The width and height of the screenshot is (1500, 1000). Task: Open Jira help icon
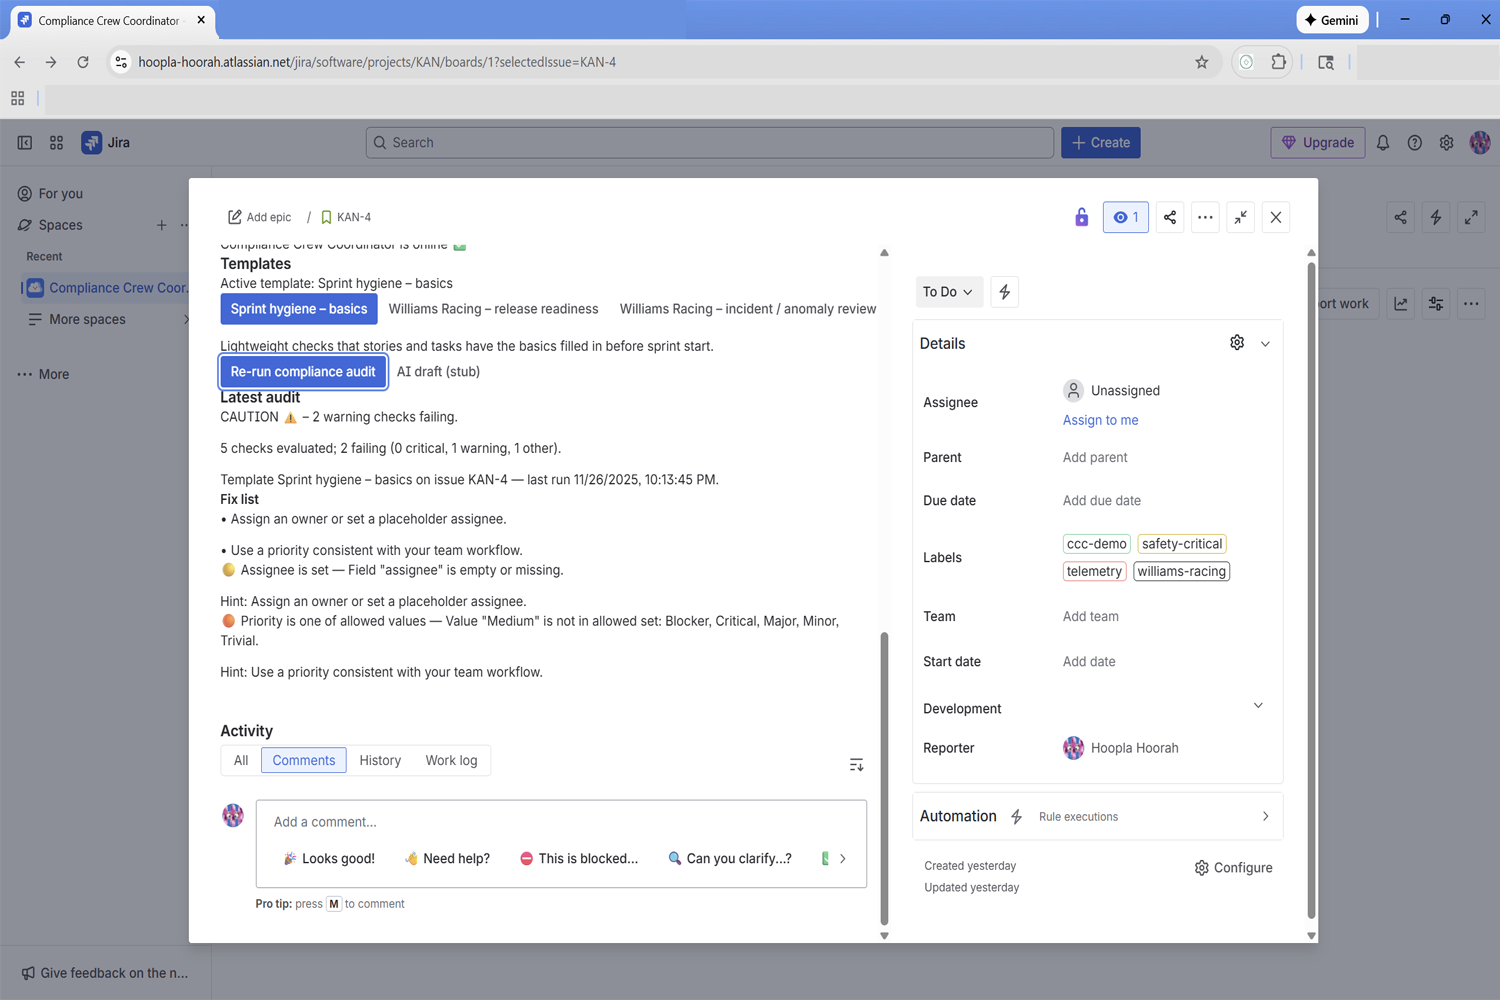1414,142
